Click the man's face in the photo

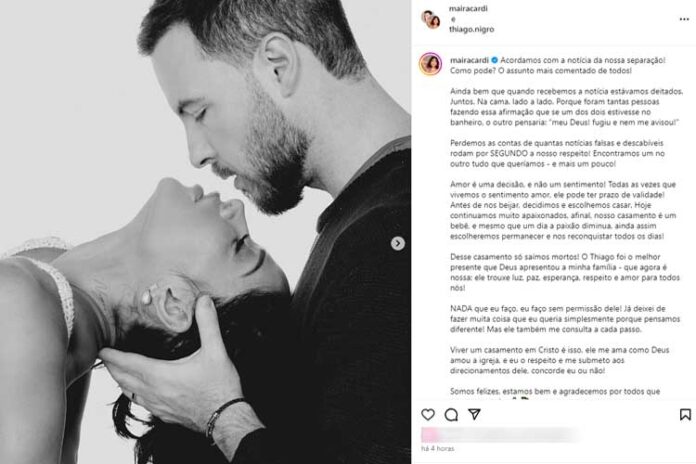click(249, 122)
